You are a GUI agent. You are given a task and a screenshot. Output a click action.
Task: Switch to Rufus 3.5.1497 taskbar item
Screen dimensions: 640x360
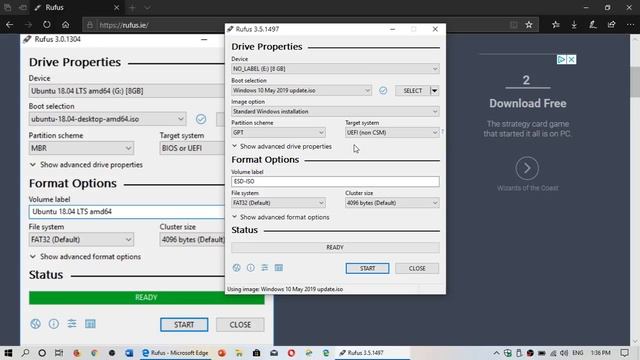pyautogui.click(x=371, y=353)
